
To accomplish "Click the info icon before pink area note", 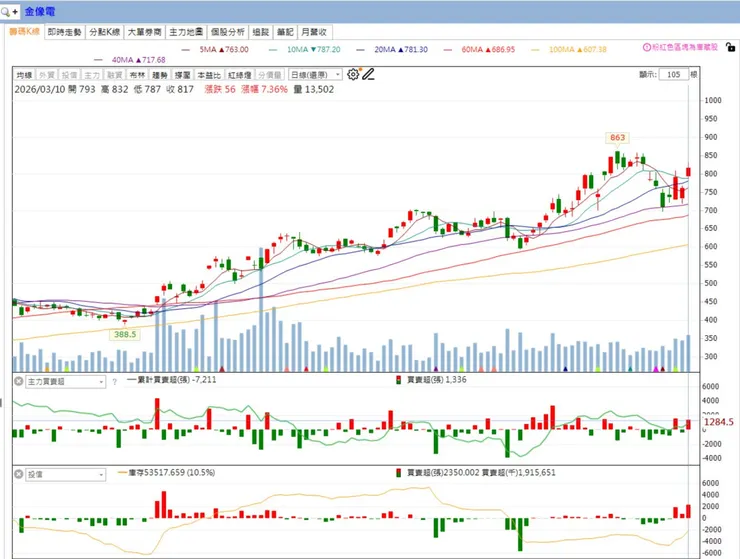I will 647,47.
